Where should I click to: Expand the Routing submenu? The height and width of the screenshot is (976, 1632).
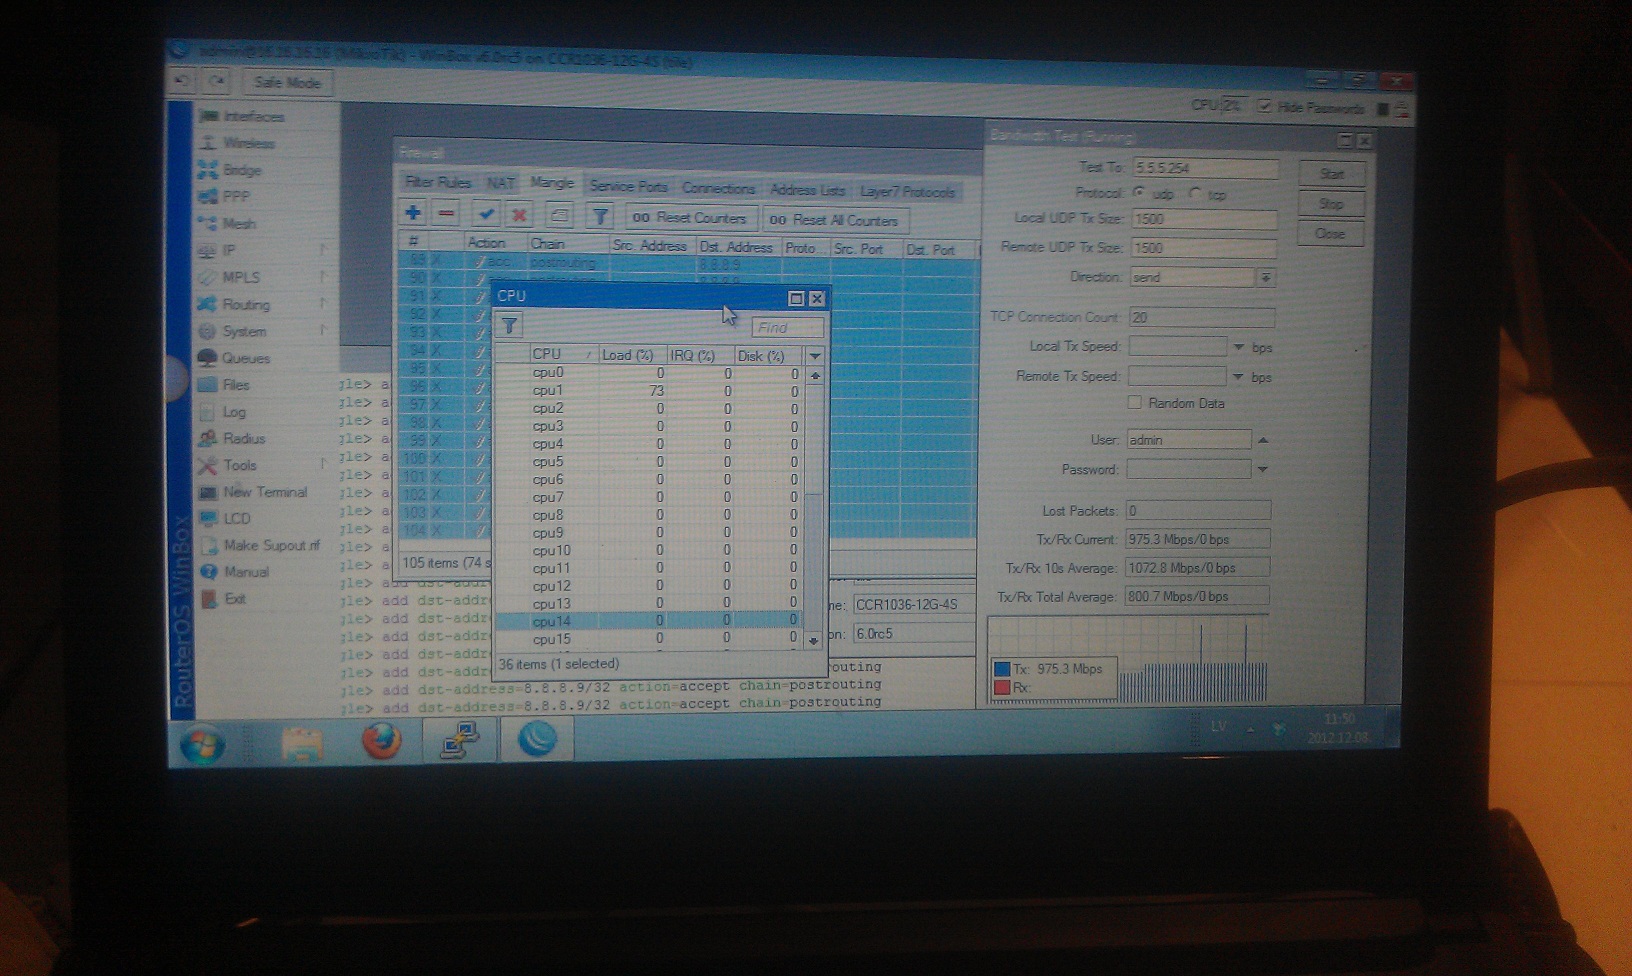[323, 303]
